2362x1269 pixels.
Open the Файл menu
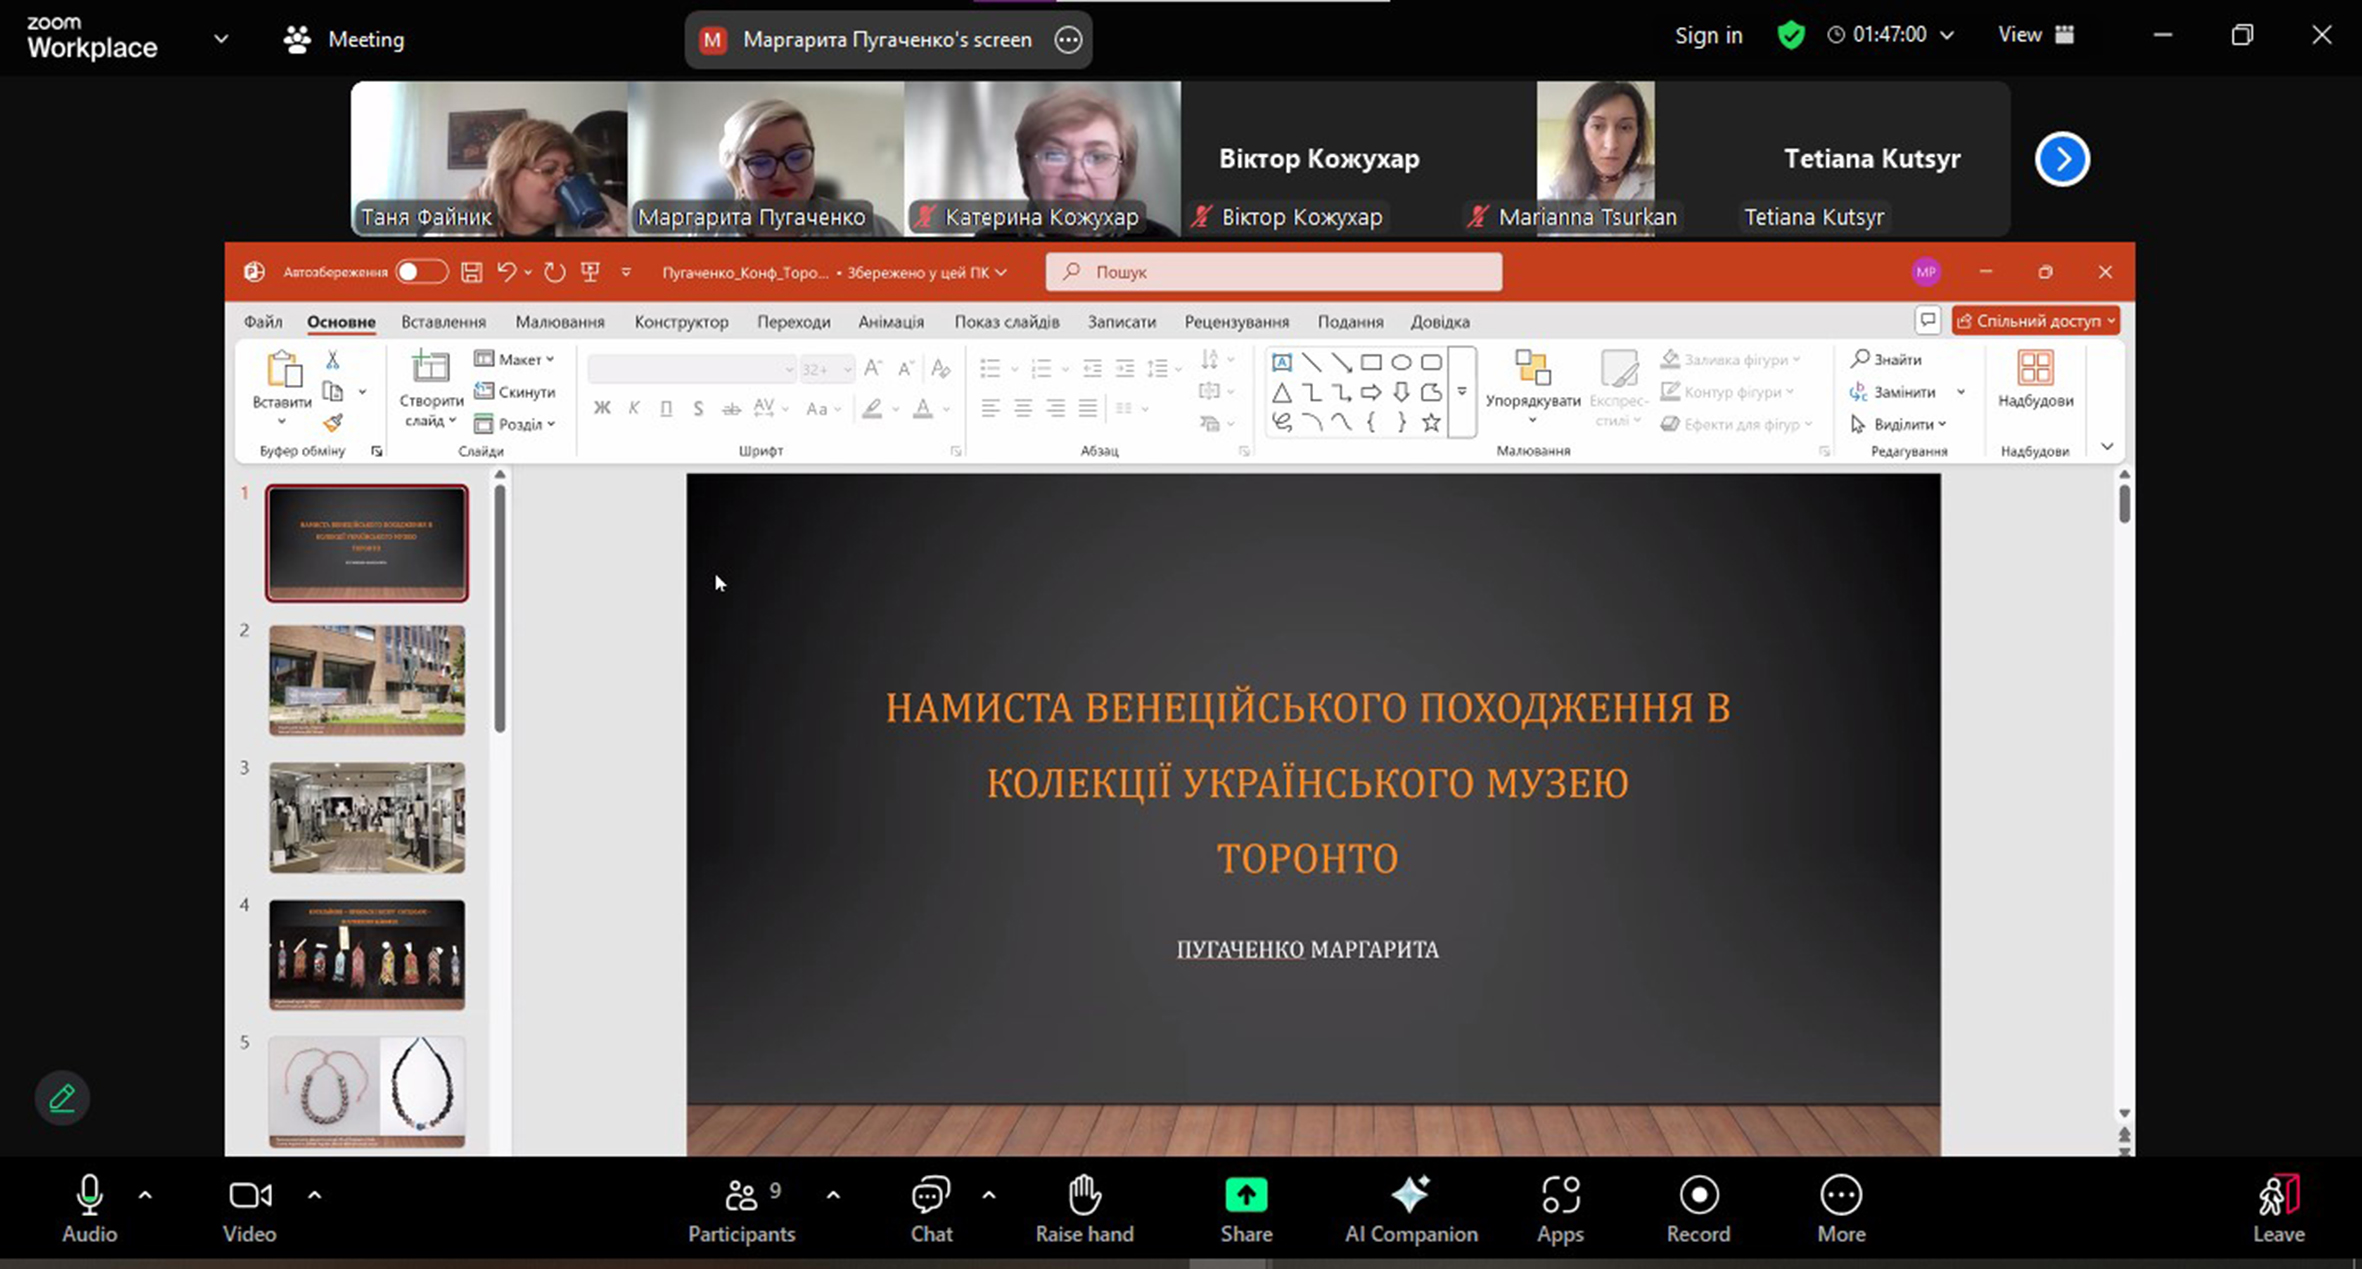coord(263,322)
